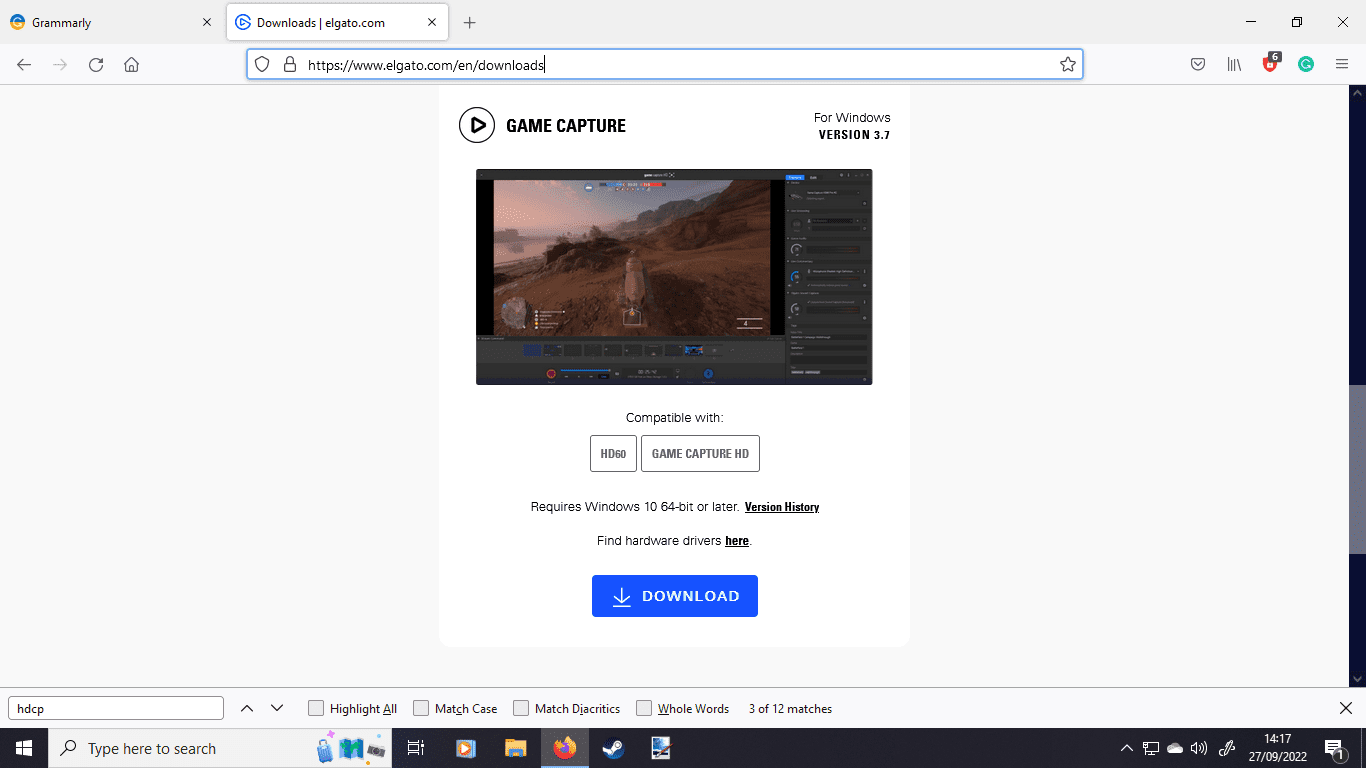Follow the hardware drivers 'here' link
The image size is (1366, 768).
(737, 541)
